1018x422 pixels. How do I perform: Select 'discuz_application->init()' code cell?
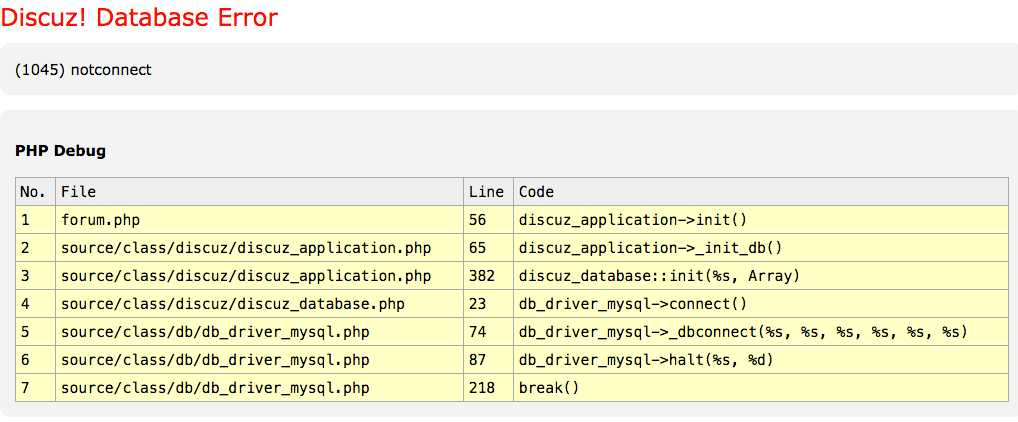[x=760, y=220]
